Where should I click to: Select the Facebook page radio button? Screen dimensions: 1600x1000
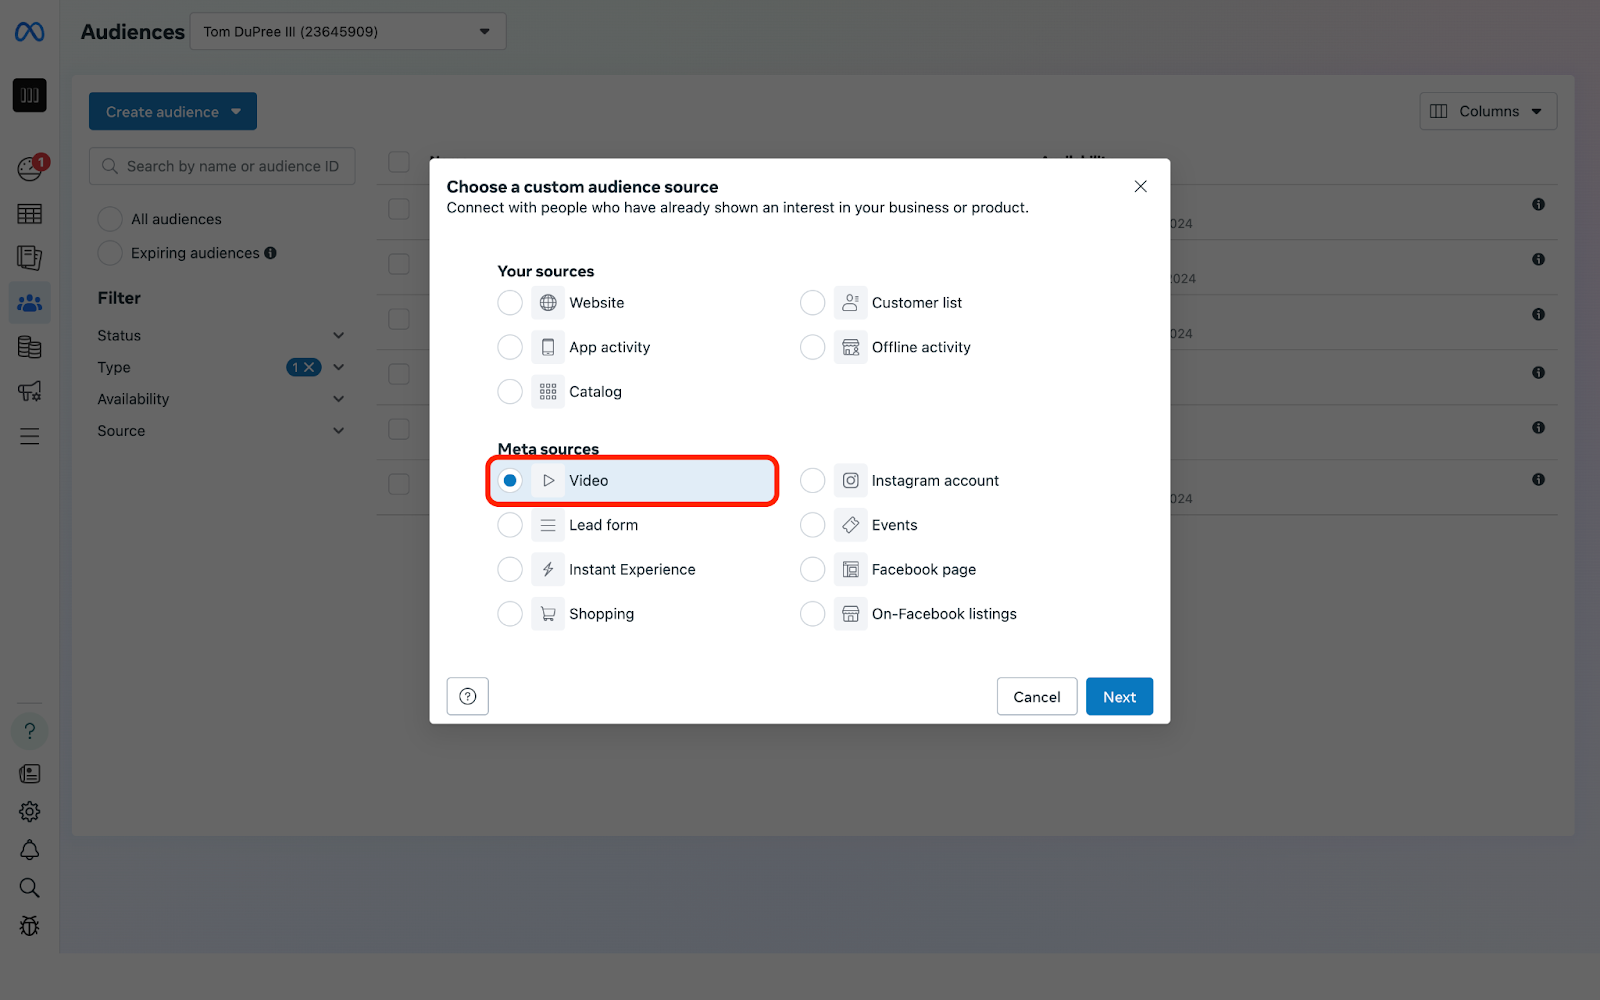[812, 570]
